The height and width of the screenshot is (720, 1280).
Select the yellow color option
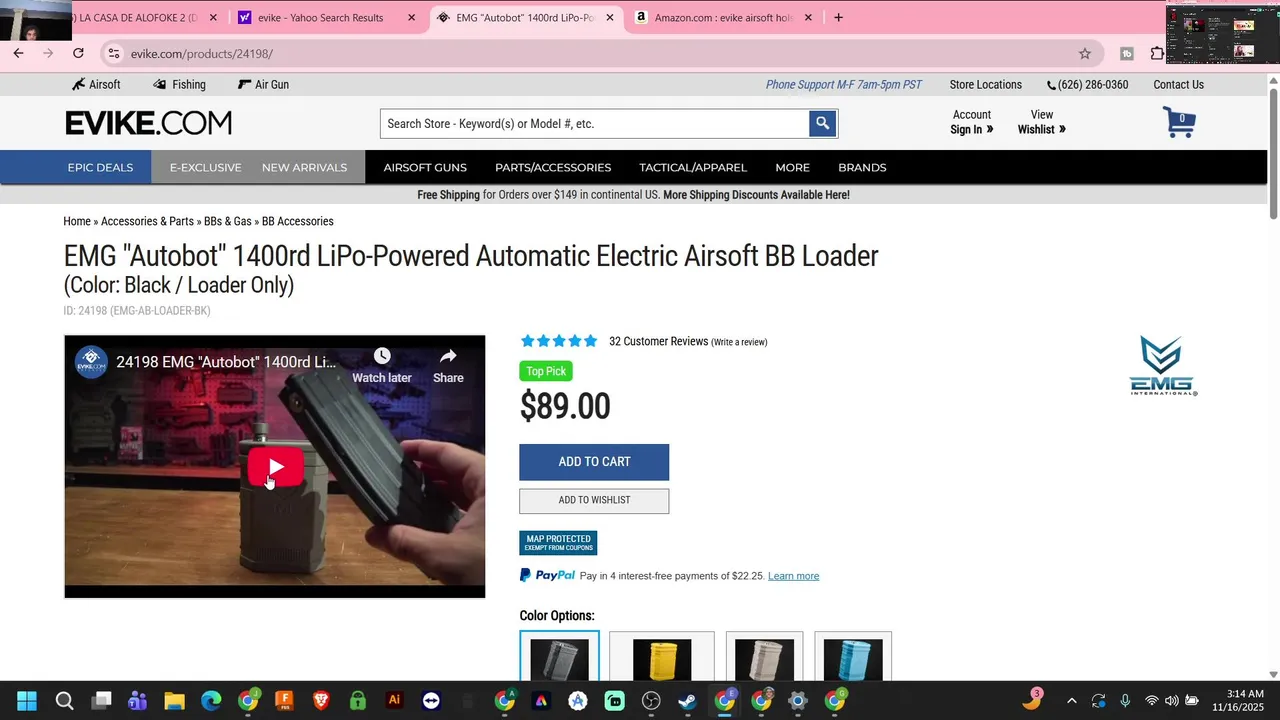[662, 656]
